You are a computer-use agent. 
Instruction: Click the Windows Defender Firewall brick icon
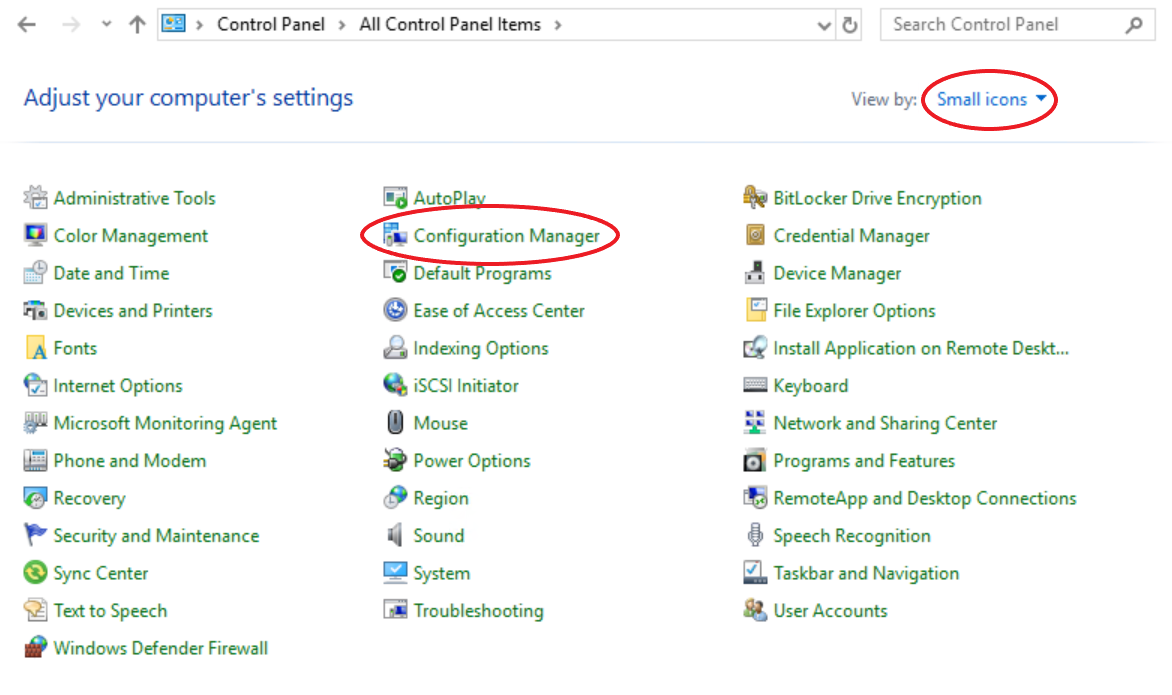click(x=35, y=648)
